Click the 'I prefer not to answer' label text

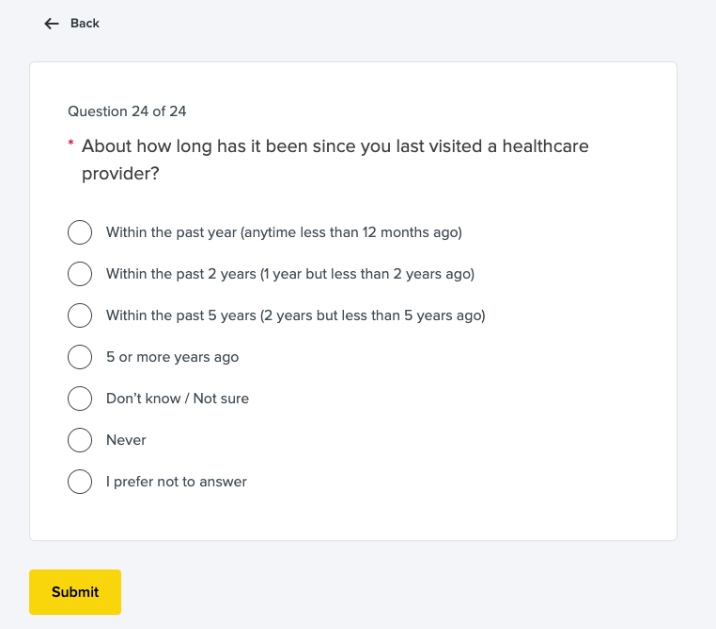(x=176, y=482)
